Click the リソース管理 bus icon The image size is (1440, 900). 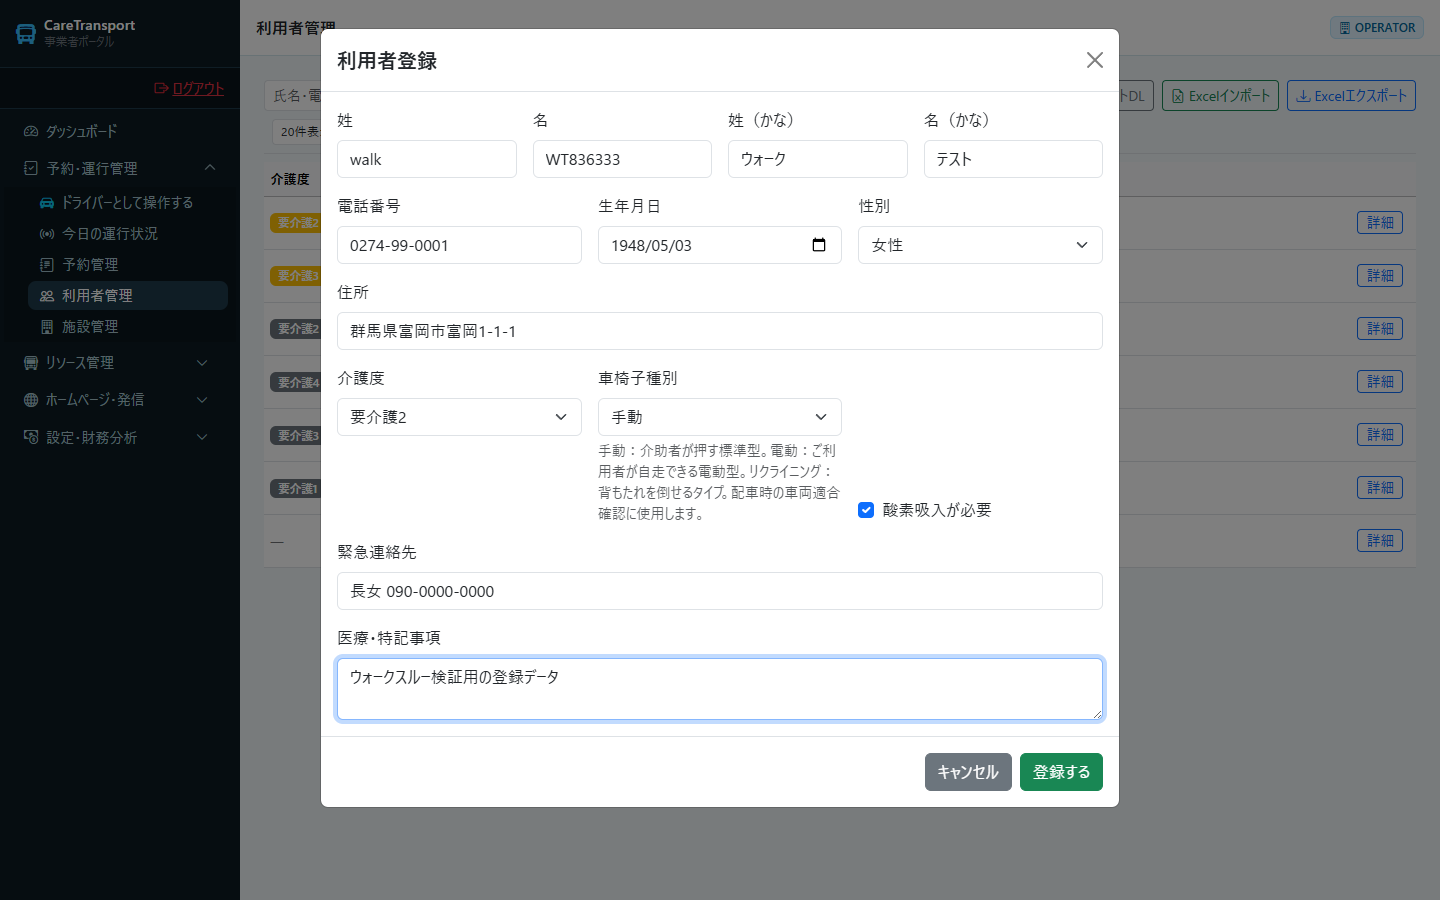click(31, 362)
